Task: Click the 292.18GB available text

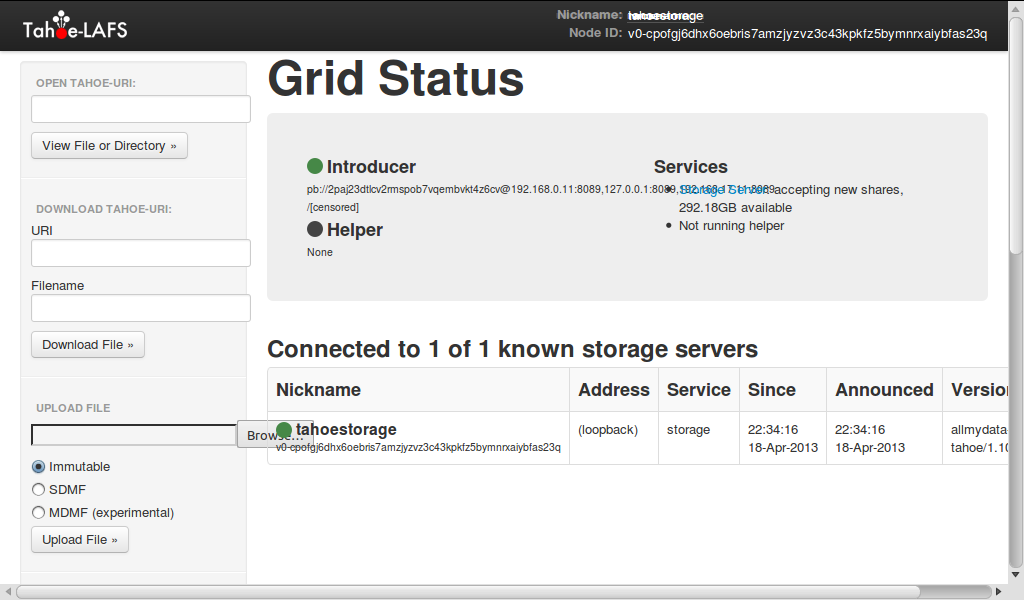Action: click(x=735, y=208)
